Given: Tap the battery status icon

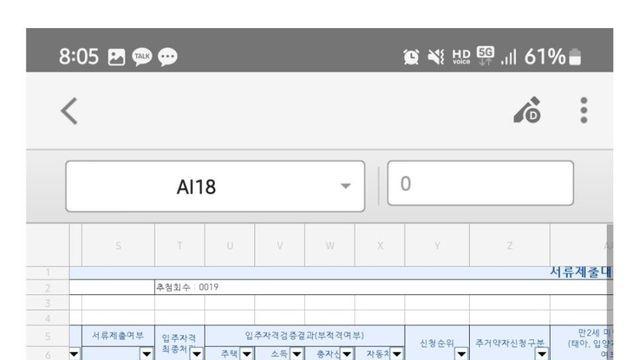Looking at the screenshot, I should click(575, 57).
